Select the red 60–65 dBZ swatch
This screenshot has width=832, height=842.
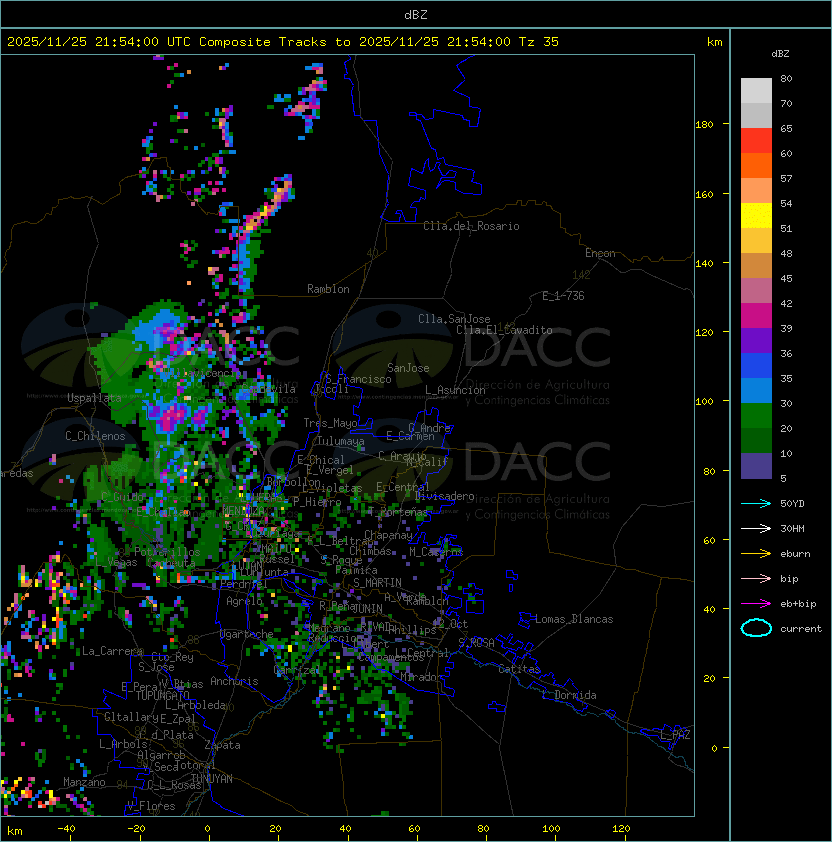756,141
